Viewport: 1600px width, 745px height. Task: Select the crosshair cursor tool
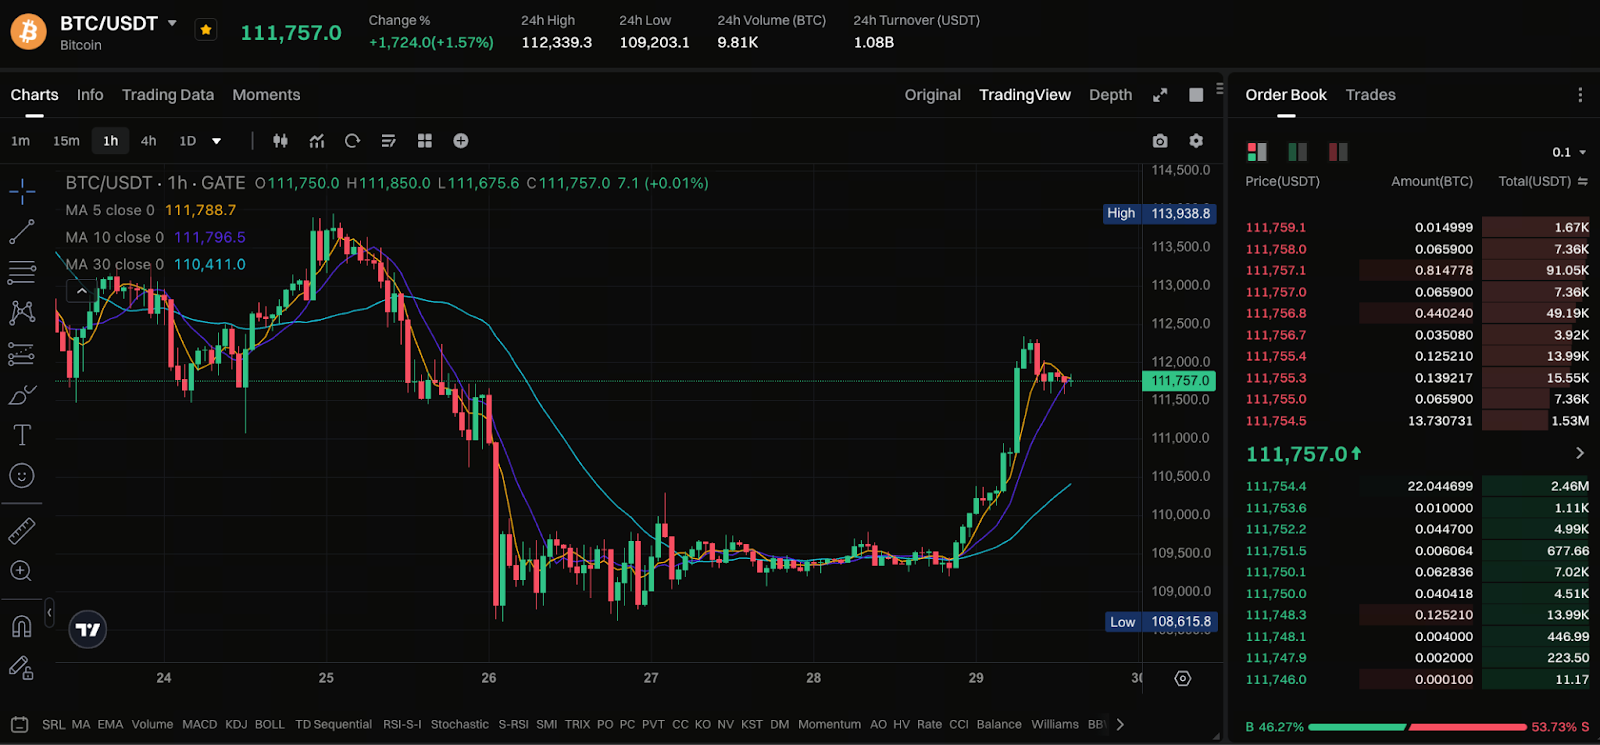pyautogui.click(x=22, y=190)
